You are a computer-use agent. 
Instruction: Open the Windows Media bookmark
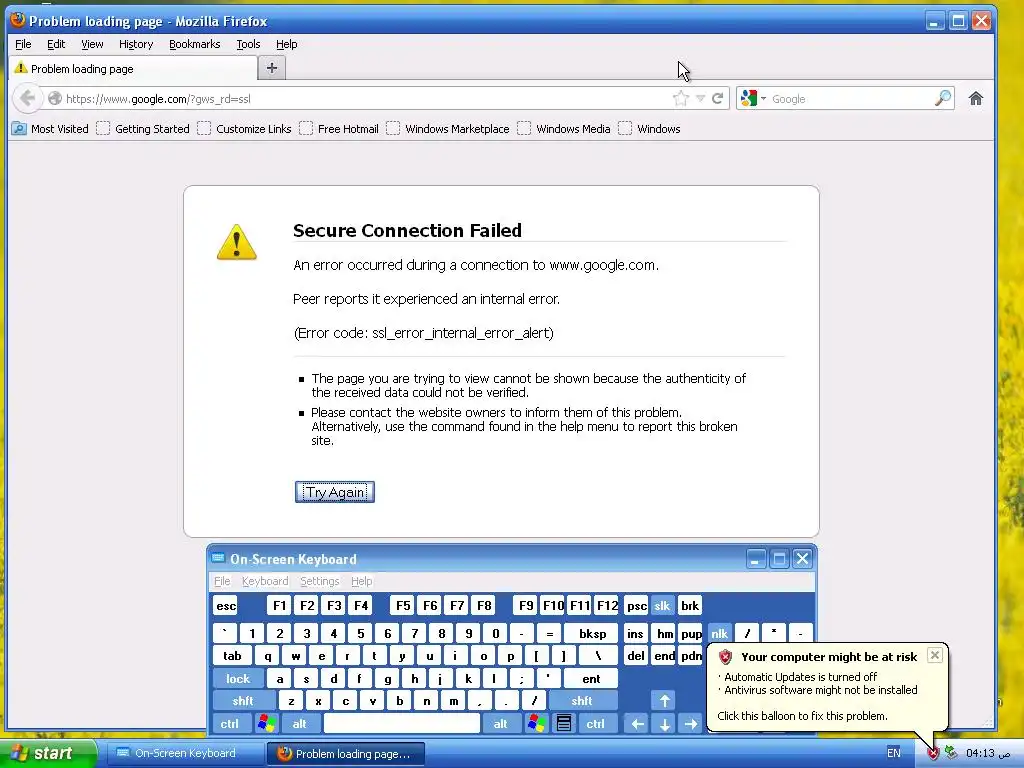[564, 129]
